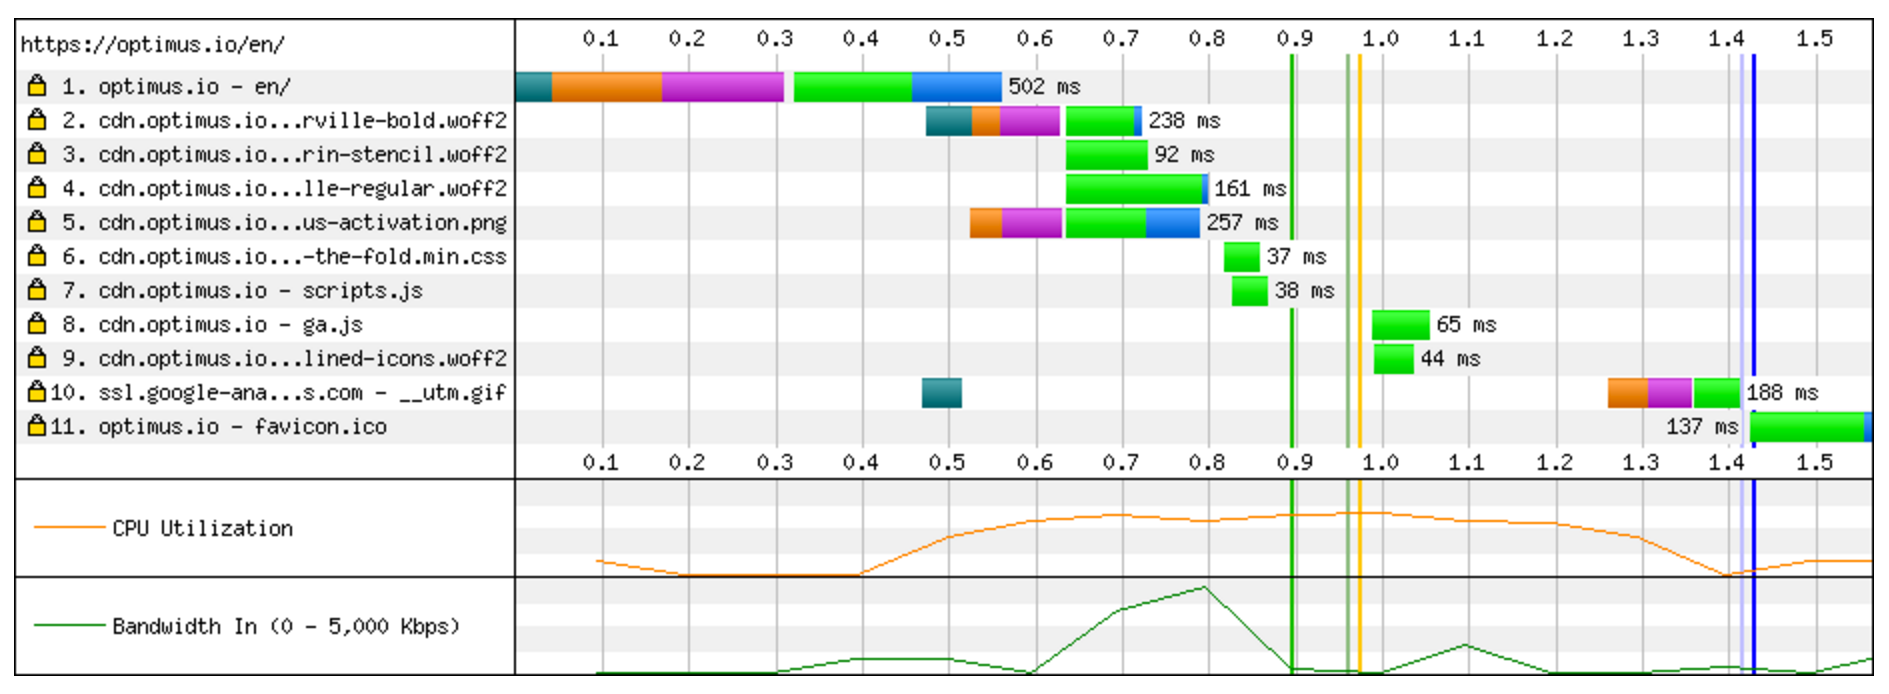Click the 65 ms green bar for ga.js
Viewport: 1889px width, 694px height.
point(1400,325)
